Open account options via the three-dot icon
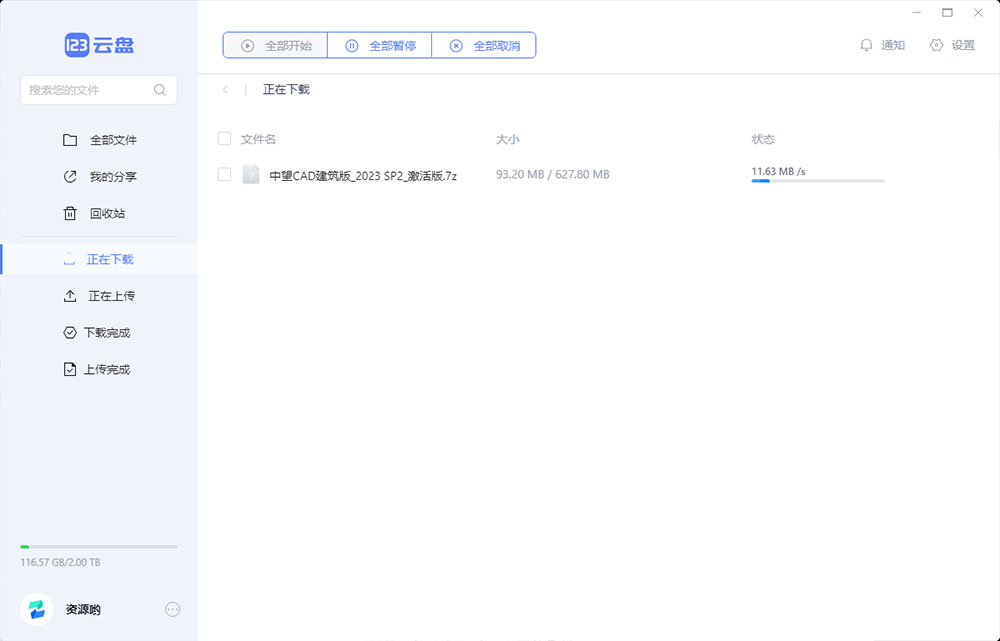1000x641 pixels. [x=172, y=609]
